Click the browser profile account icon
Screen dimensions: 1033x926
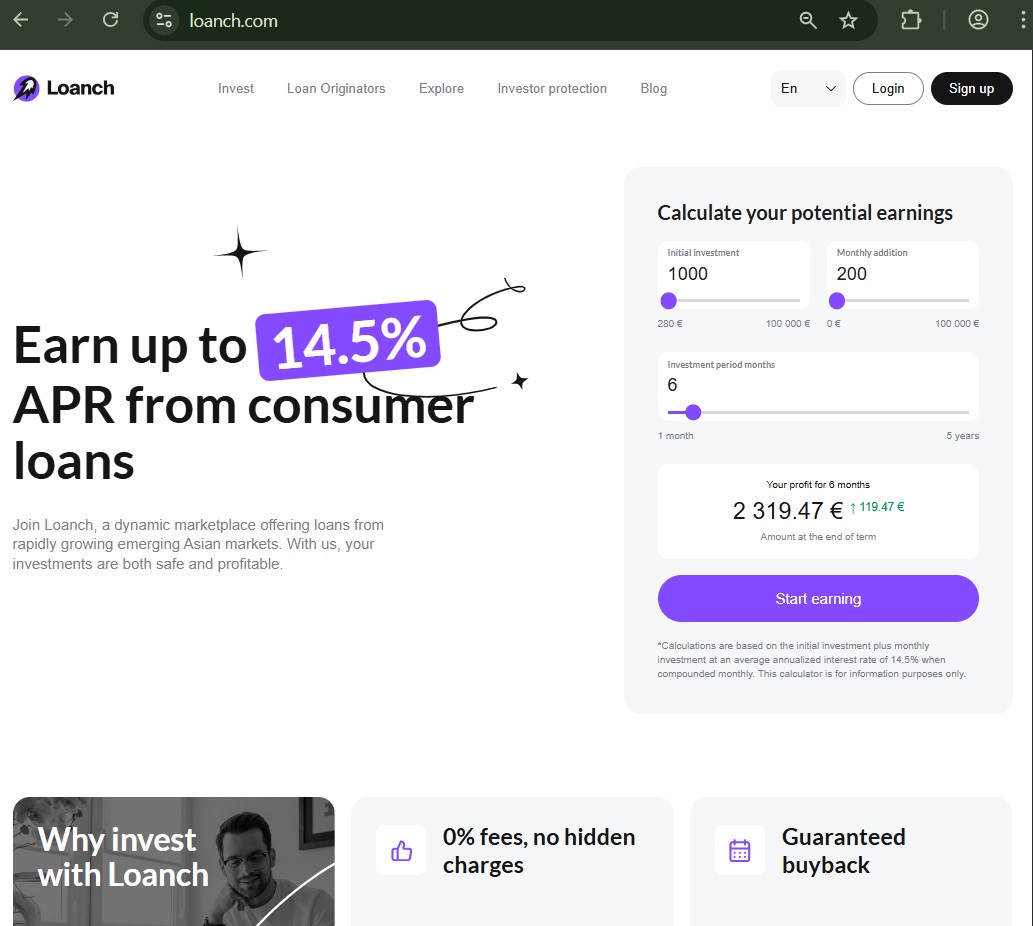978,19
